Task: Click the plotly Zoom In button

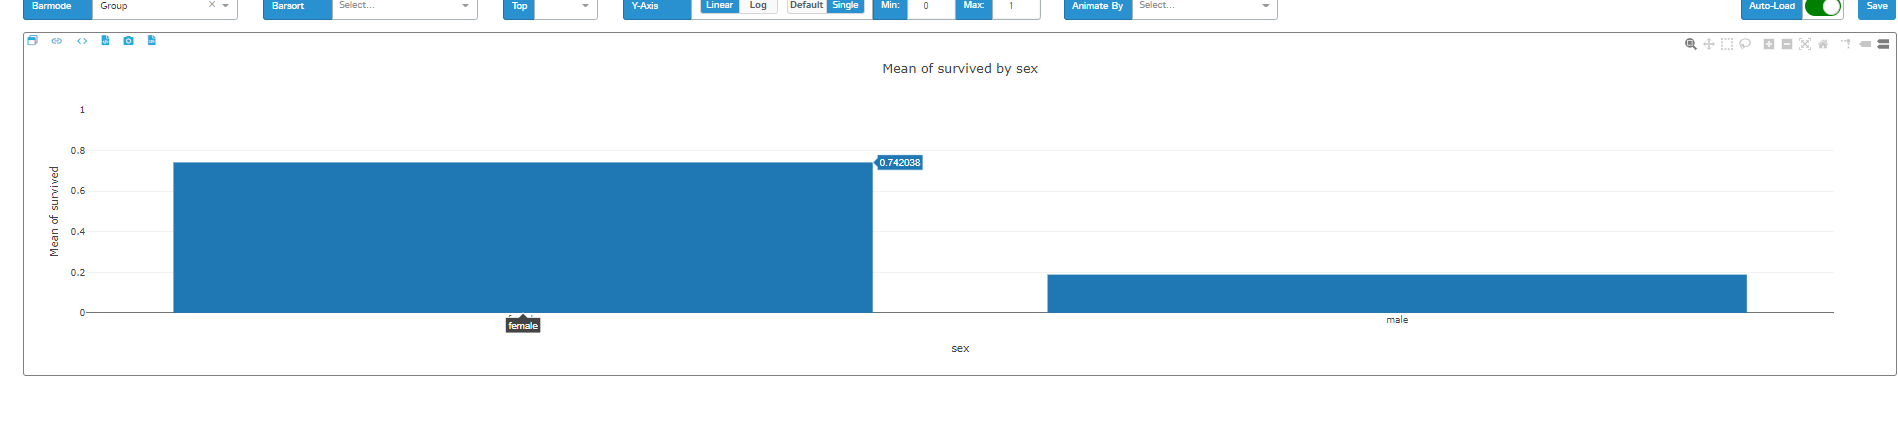Action: [x=1769, y=44]
